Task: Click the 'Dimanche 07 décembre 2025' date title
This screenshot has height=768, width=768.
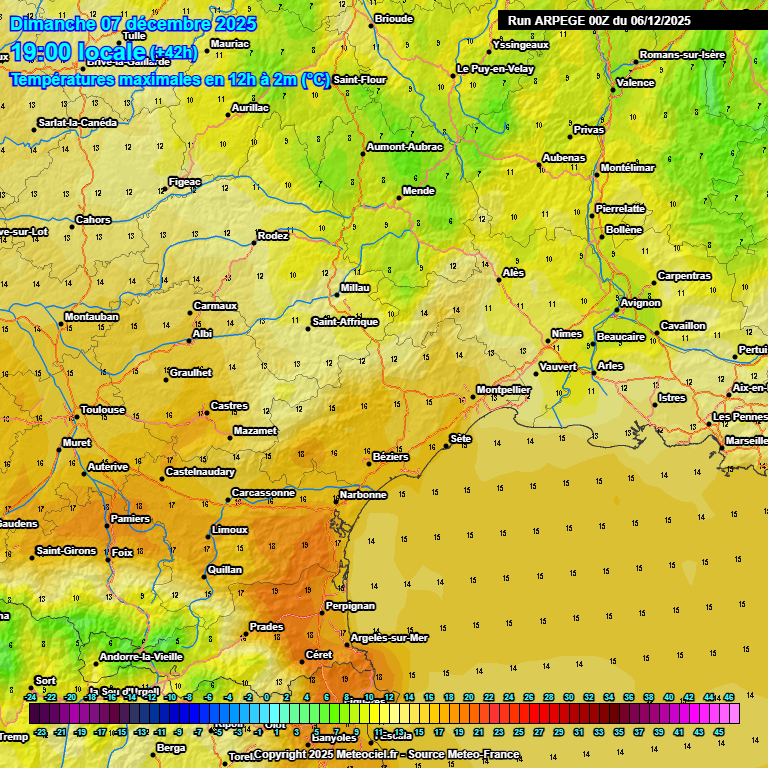Action: coord(132,24)
